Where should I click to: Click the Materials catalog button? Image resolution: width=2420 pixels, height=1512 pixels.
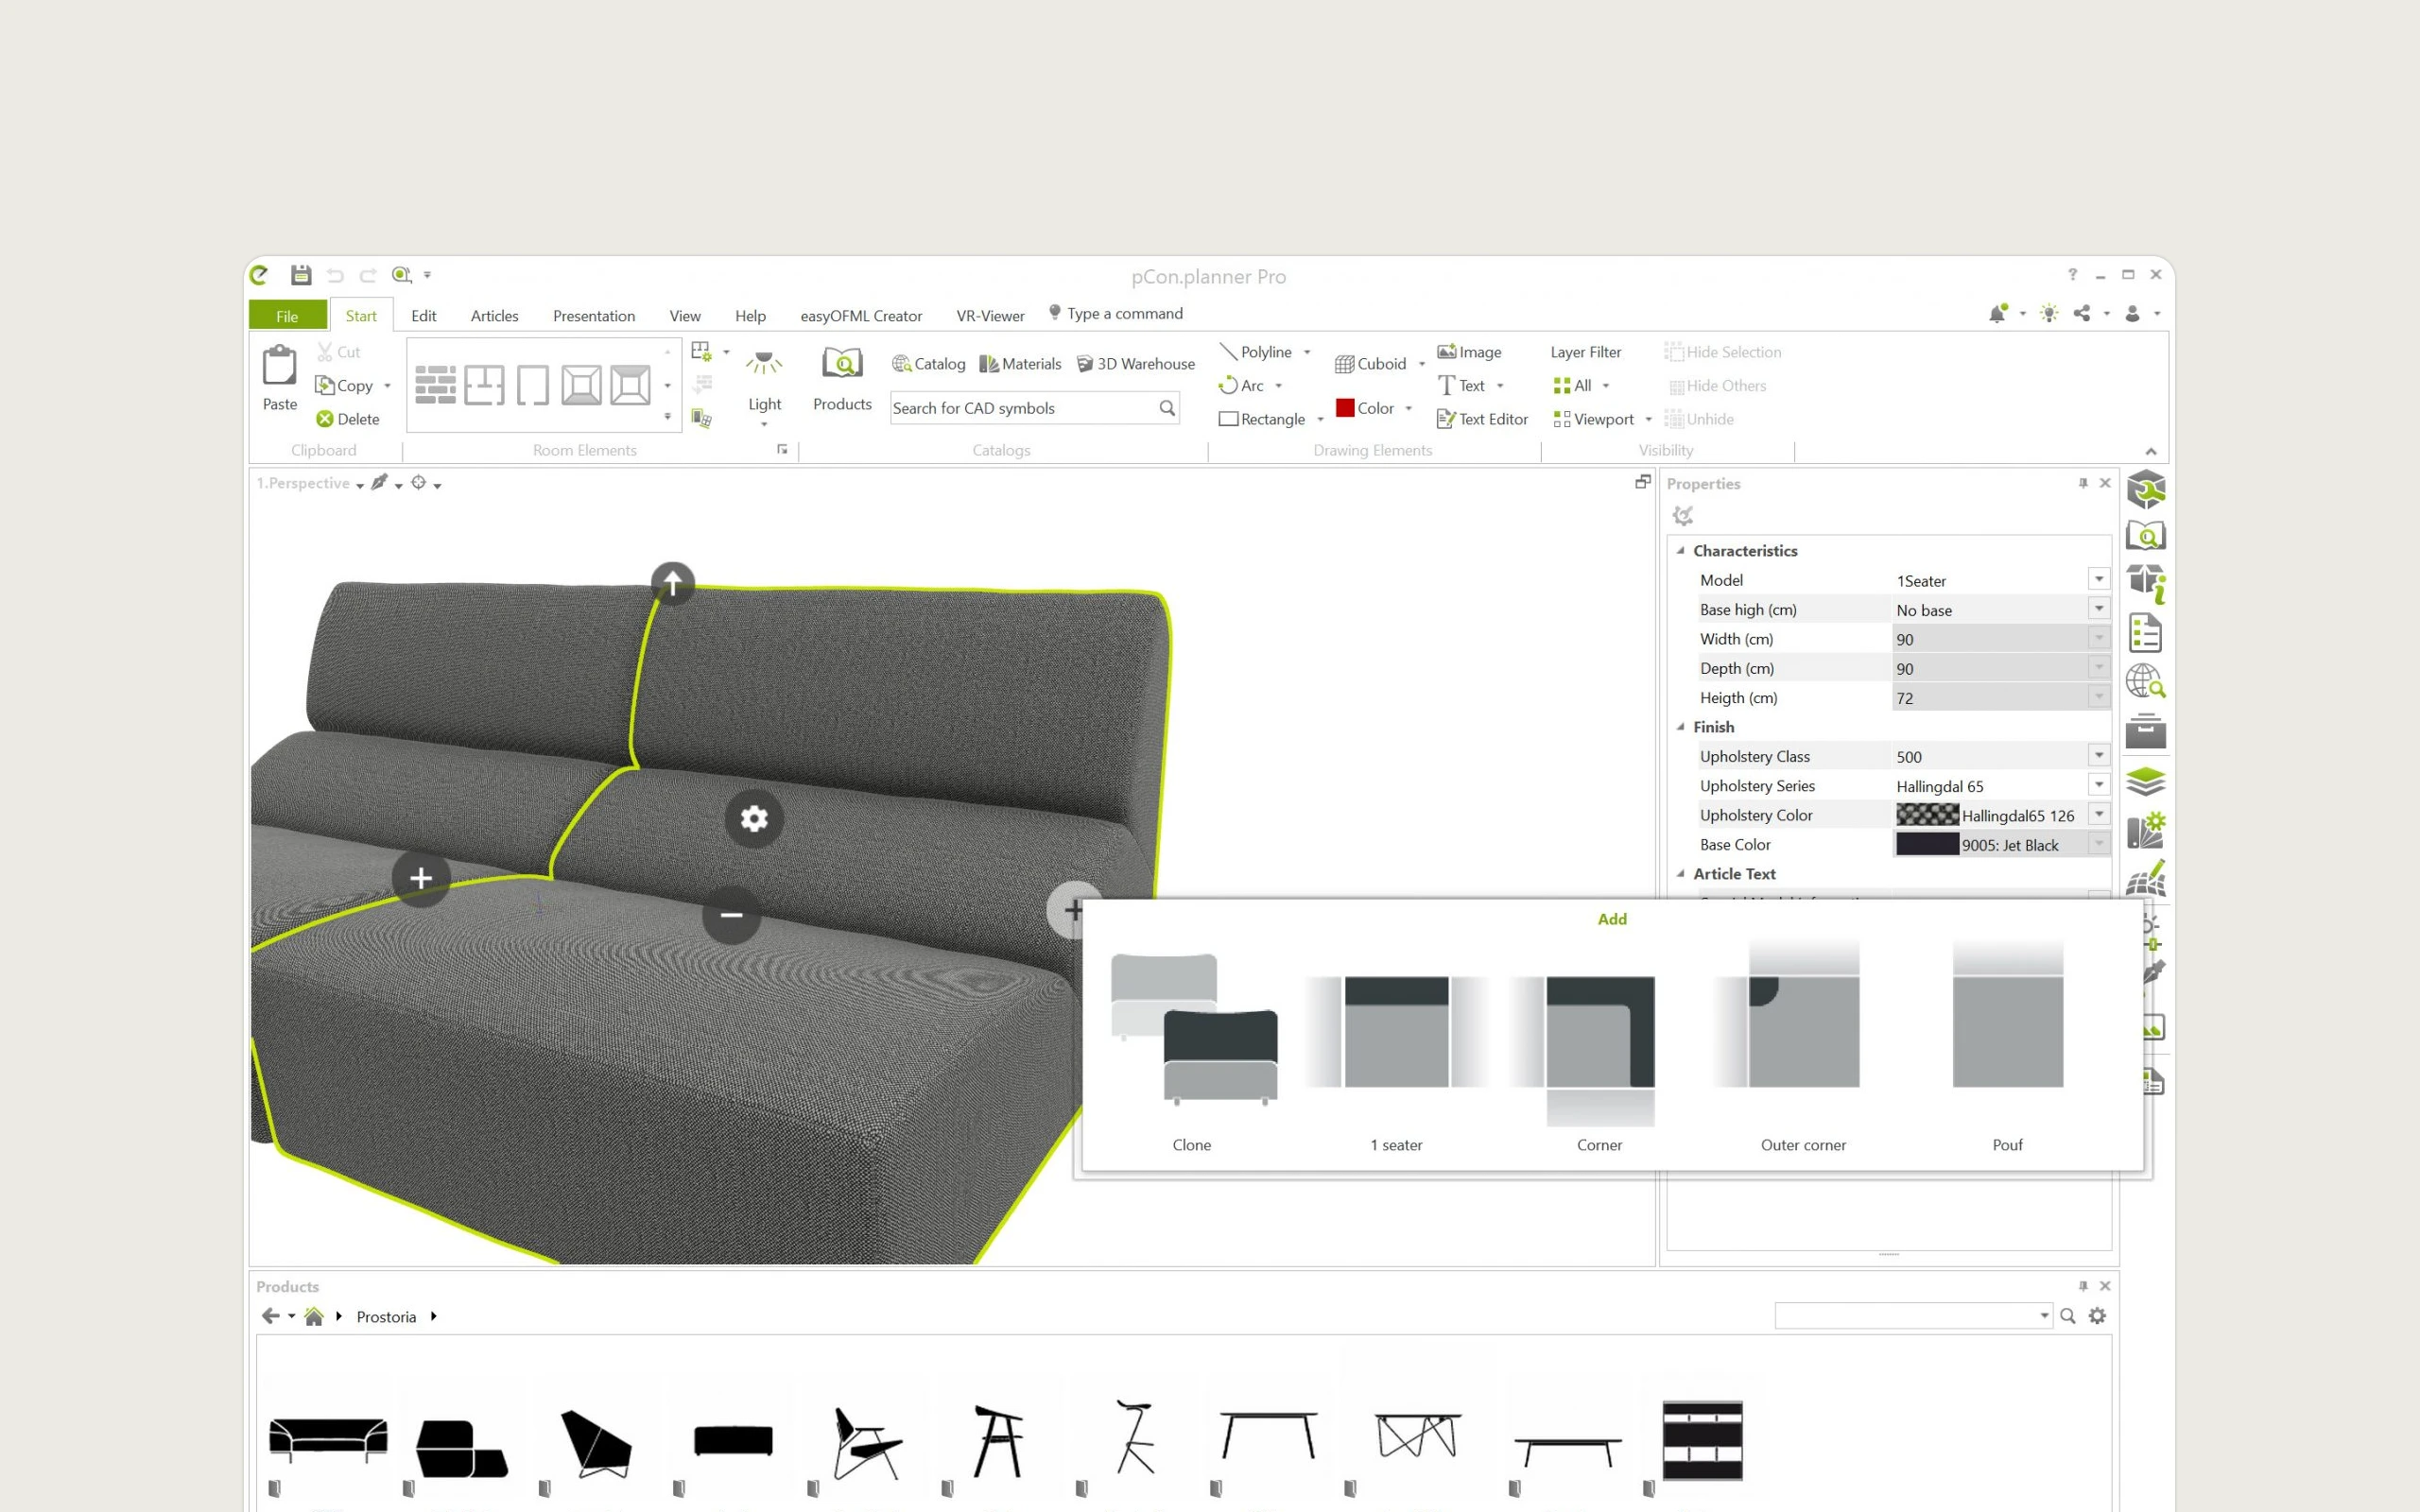click(x=1020, y=364)
